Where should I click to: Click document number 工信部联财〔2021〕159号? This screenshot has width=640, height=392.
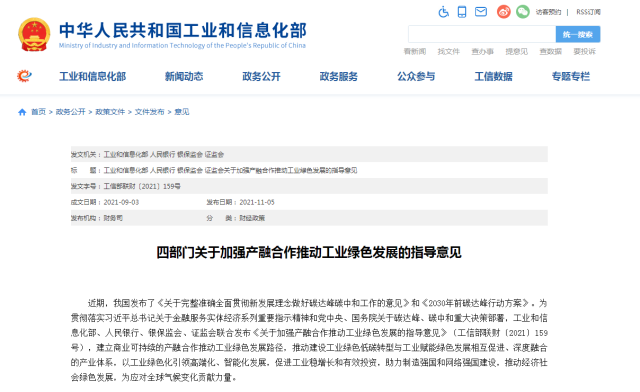142,186
